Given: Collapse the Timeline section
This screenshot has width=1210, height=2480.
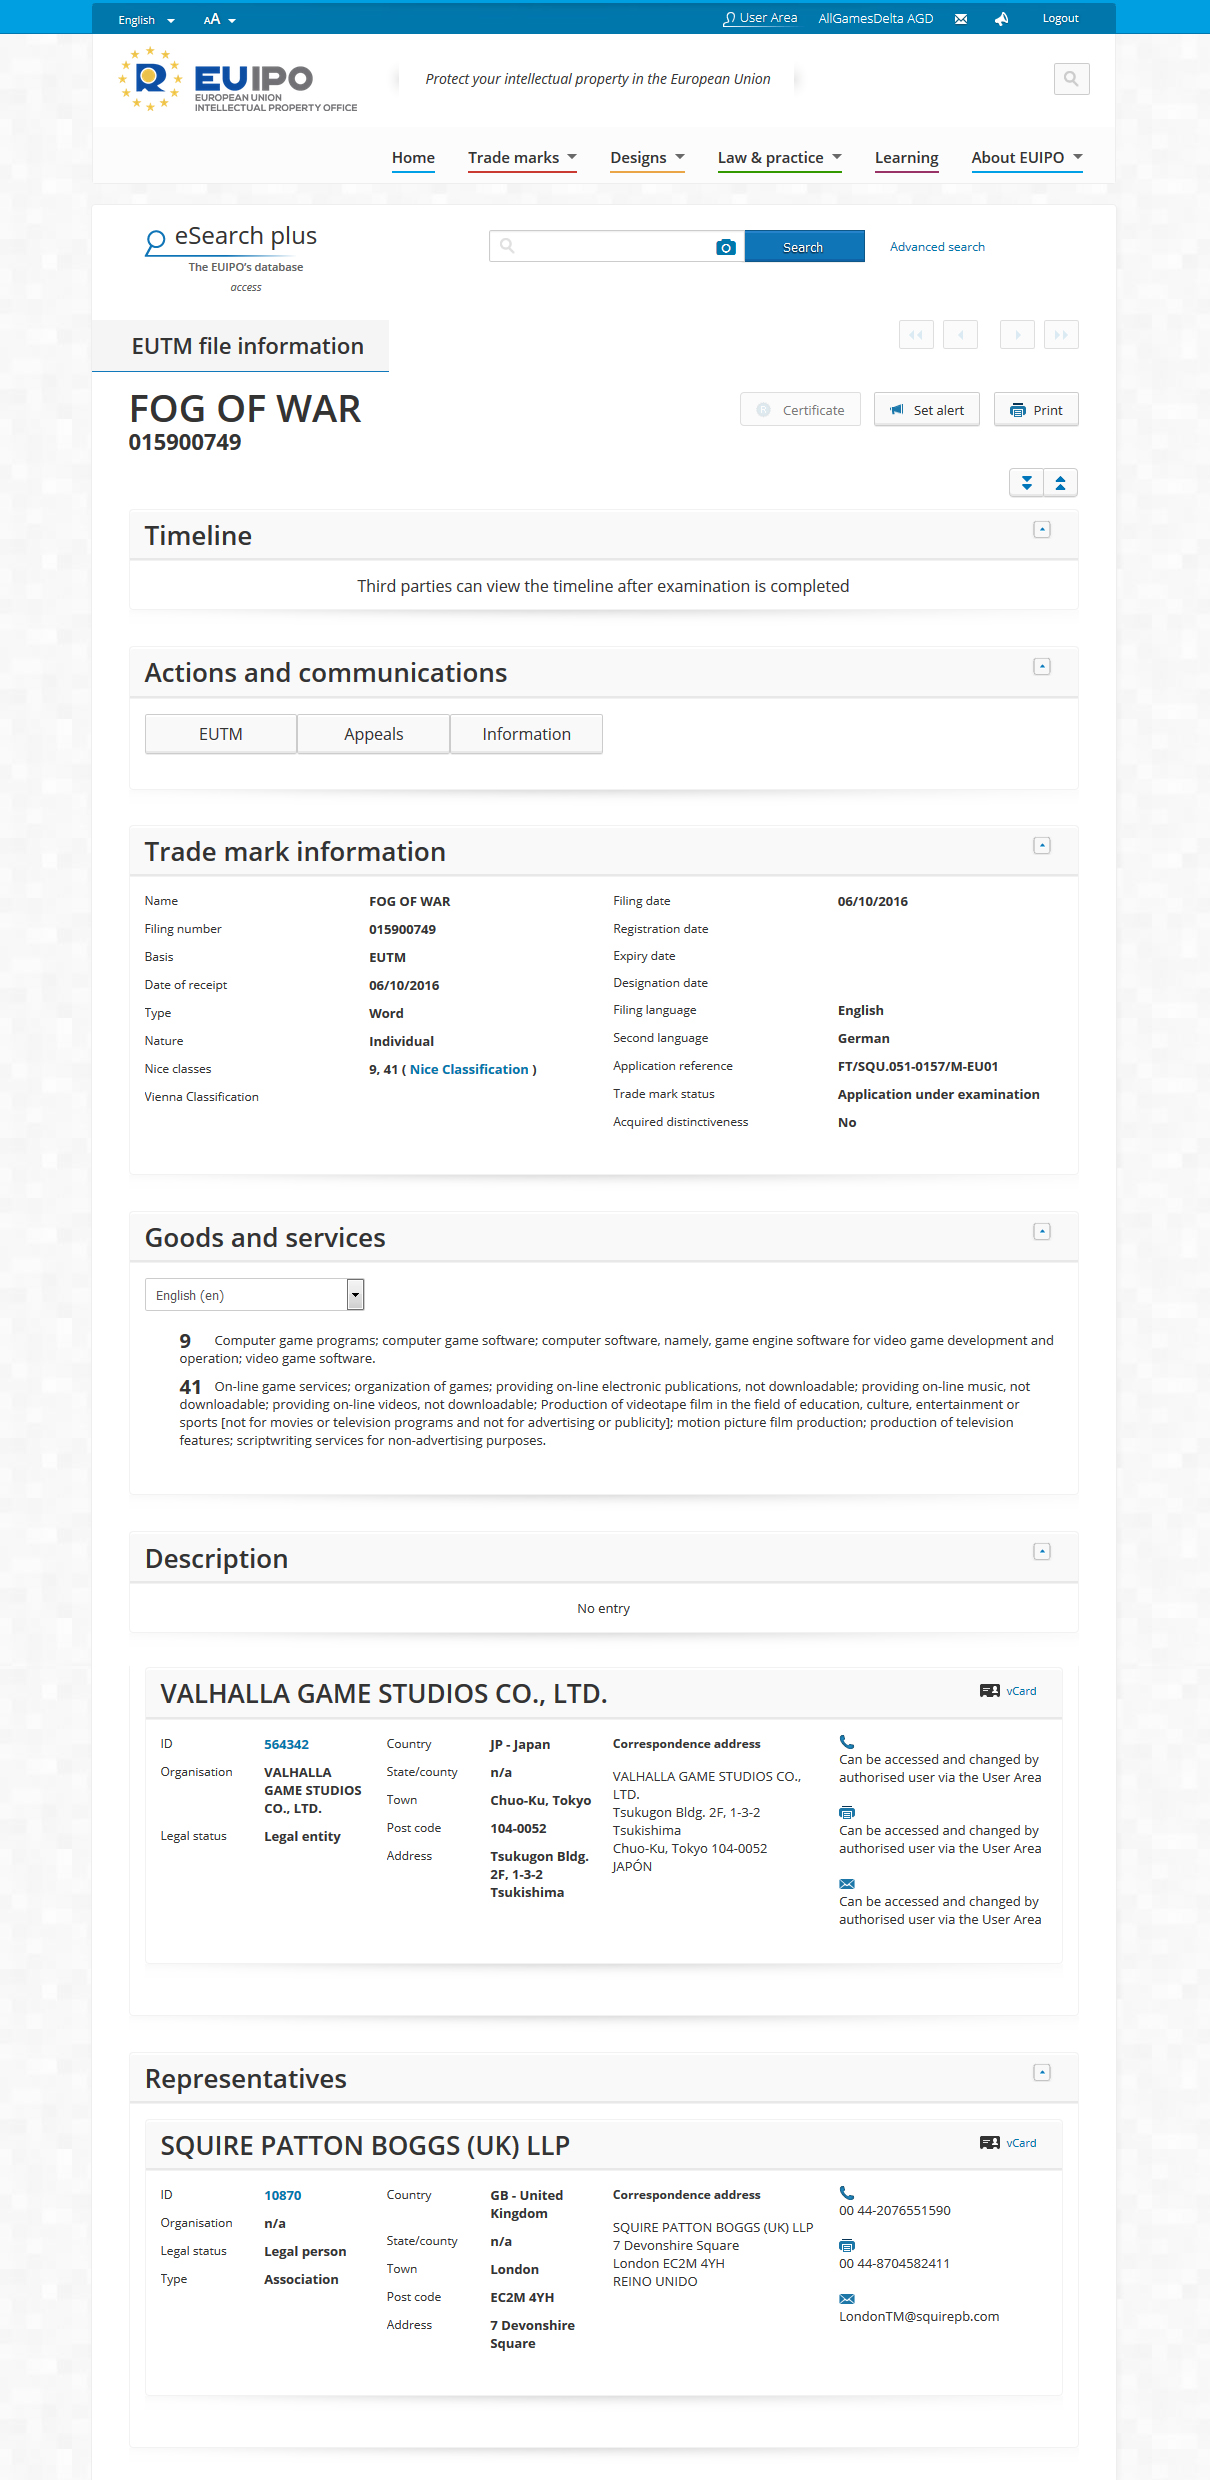Looking at the screenshot, I should click(1041, 530).
